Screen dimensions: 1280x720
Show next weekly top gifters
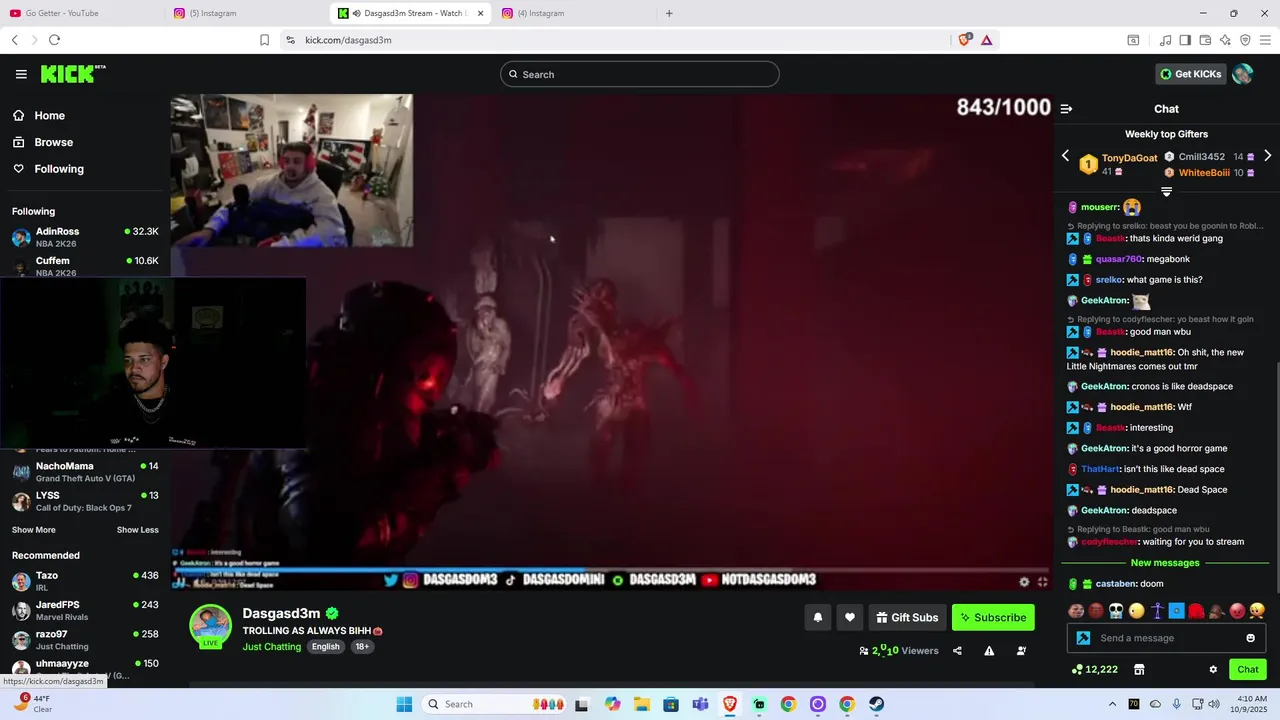[x=1267, y=156]
